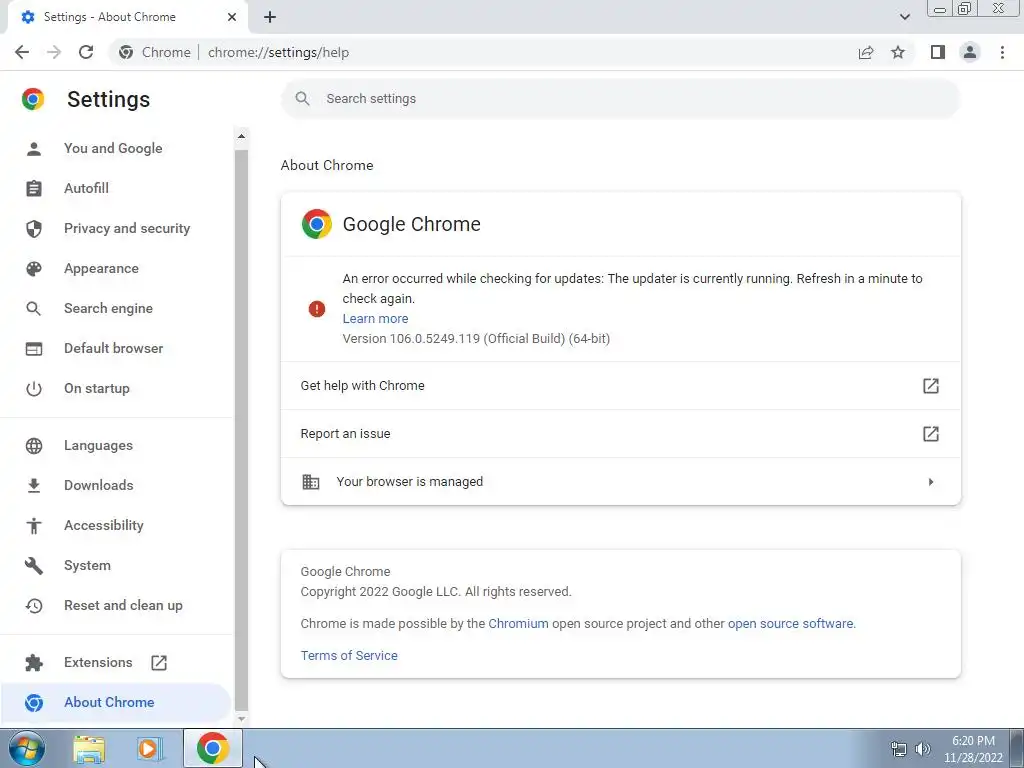Viewport: 1024px width, 768px height.
Task: Select About Chrome in sidebar
Action: tap(116, 702)
